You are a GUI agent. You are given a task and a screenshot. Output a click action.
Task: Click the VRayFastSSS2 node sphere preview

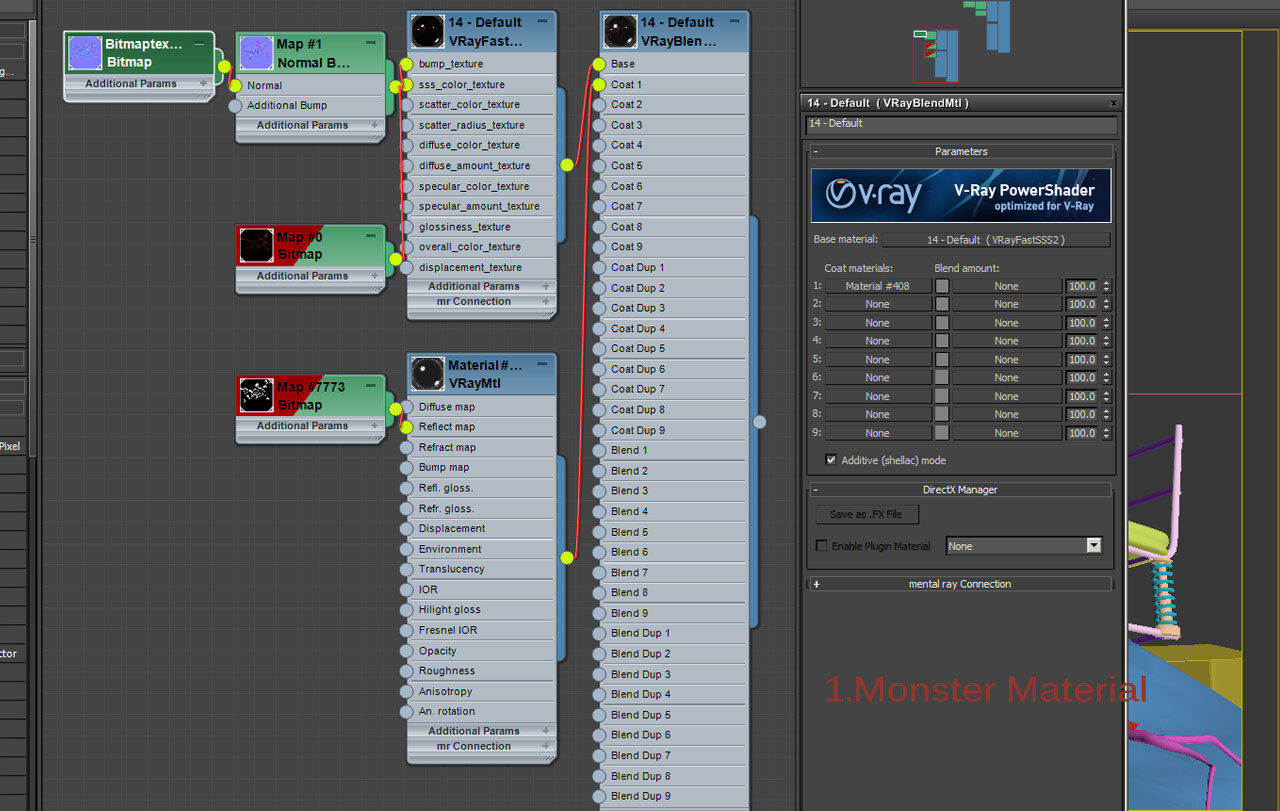[428, 32]
